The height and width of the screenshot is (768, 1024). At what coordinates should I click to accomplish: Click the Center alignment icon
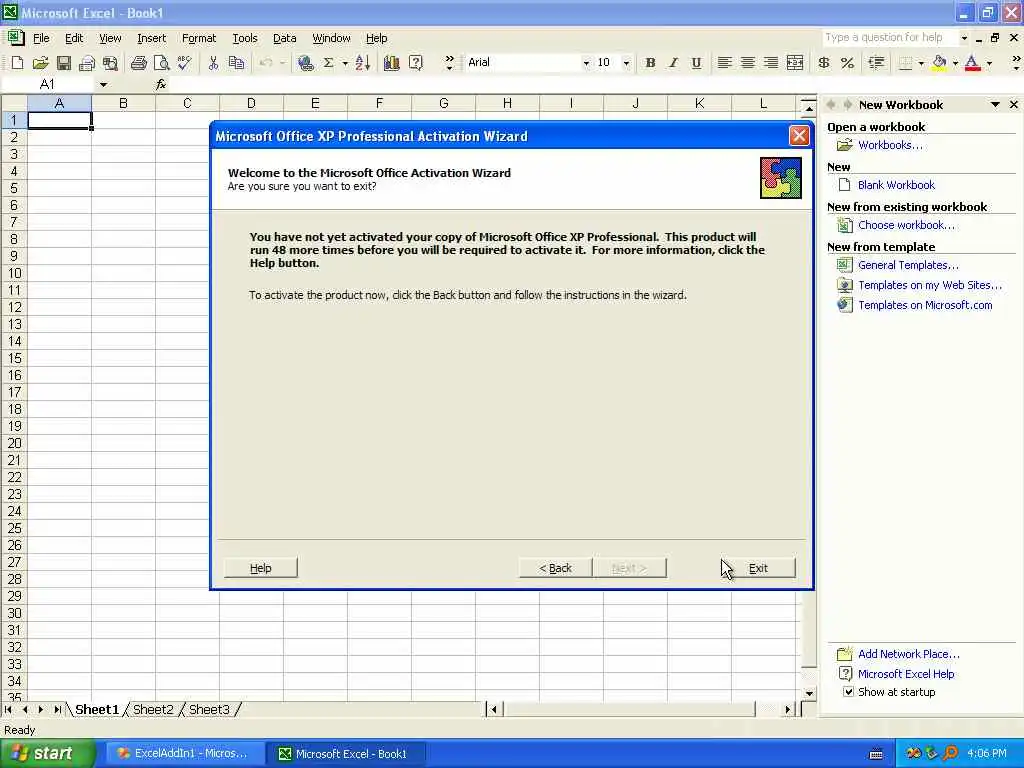(x=748, y=63)
